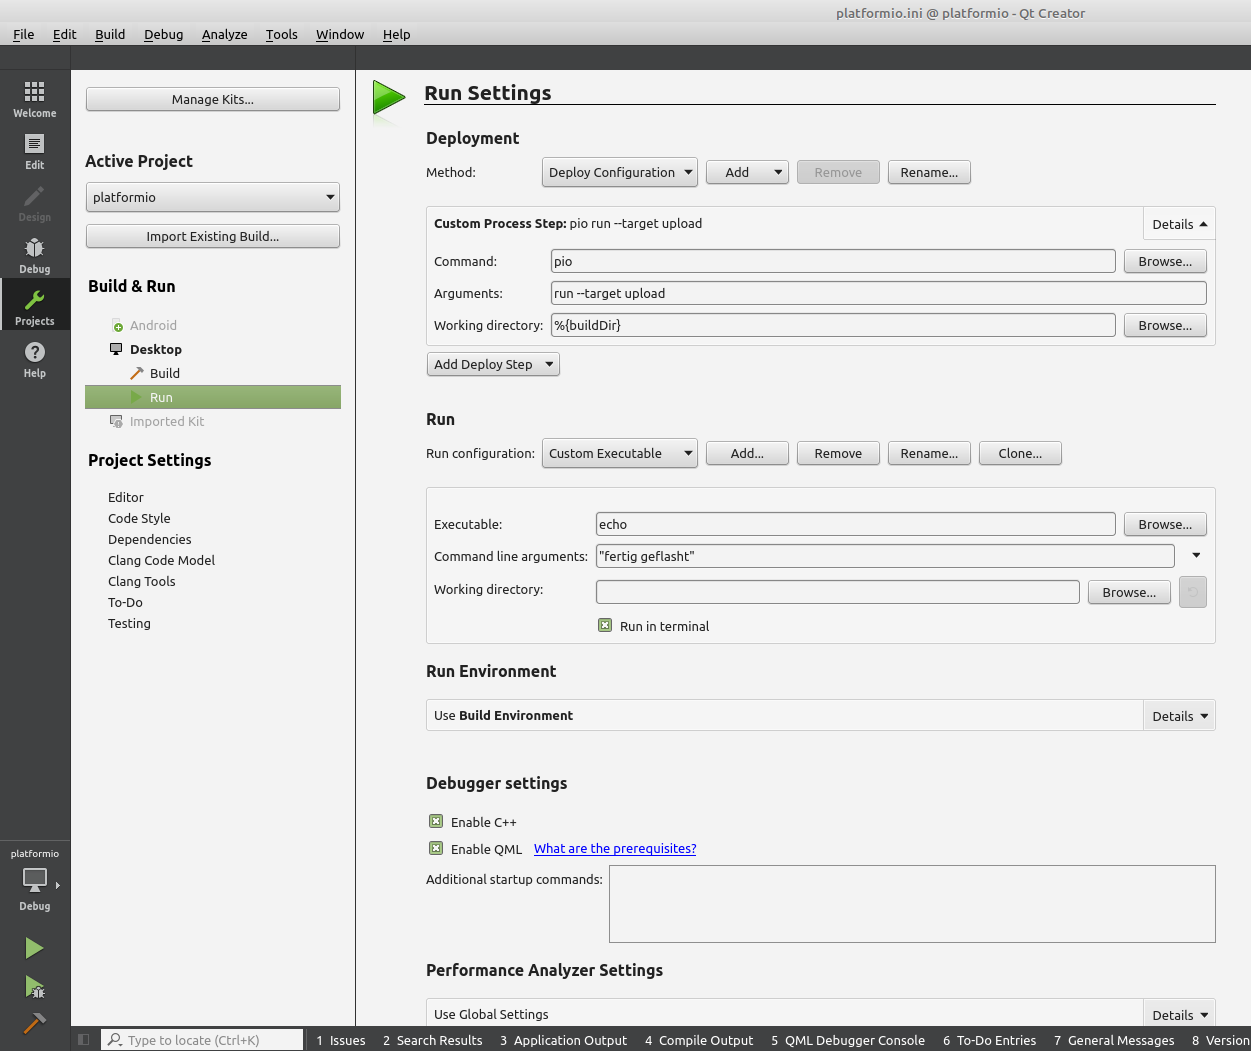Screen dimensions: 1251x1051
Task: Open 'What are the prerequisites?' link
Action: (615, 849)
